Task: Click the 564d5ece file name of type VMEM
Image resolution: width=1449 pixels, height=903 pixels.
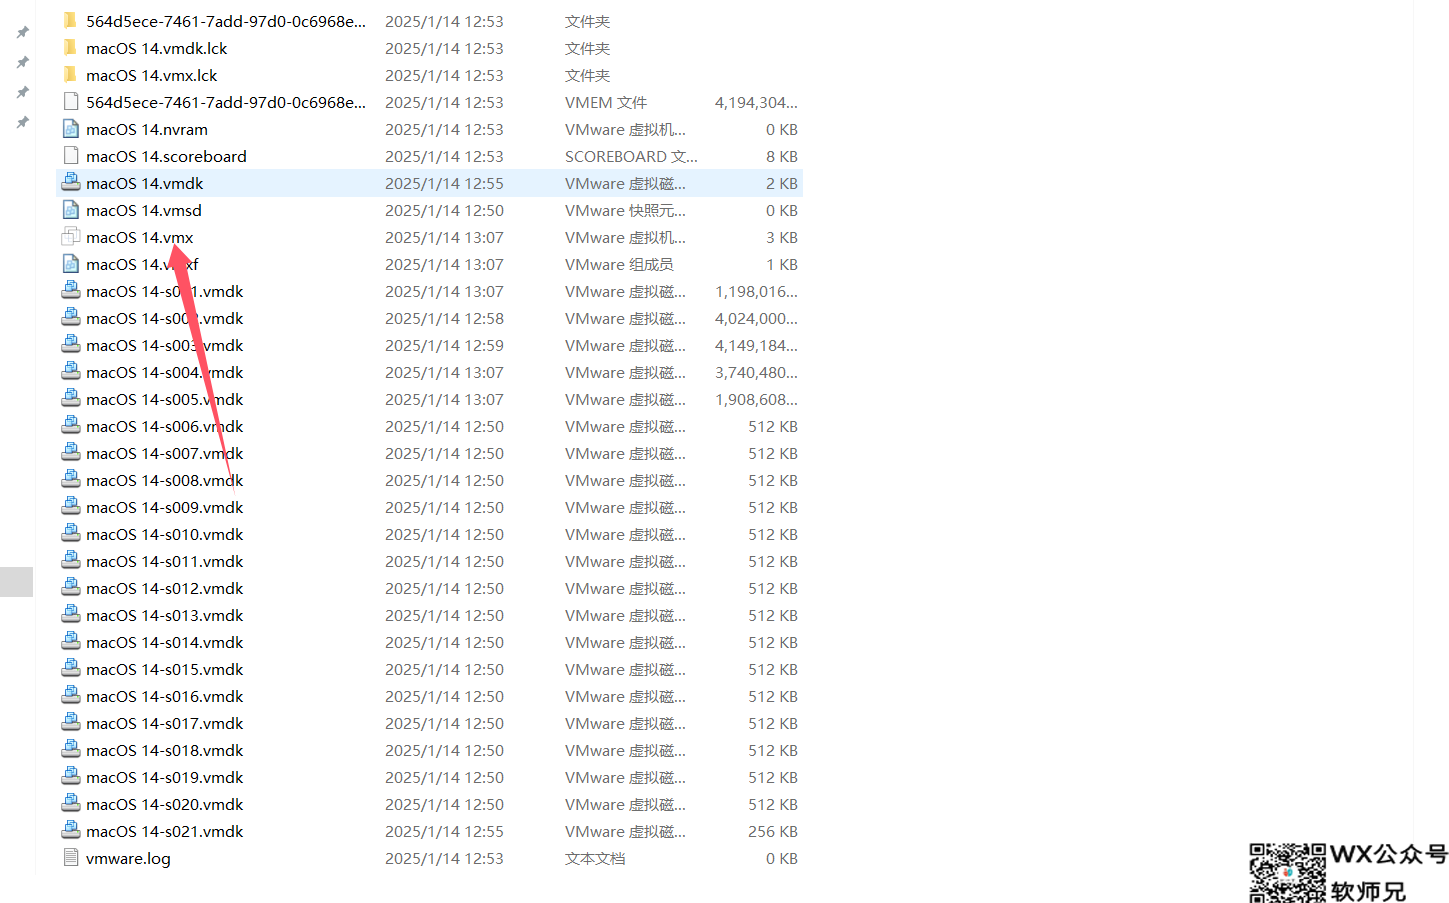Action: click(x=226, y=102)
